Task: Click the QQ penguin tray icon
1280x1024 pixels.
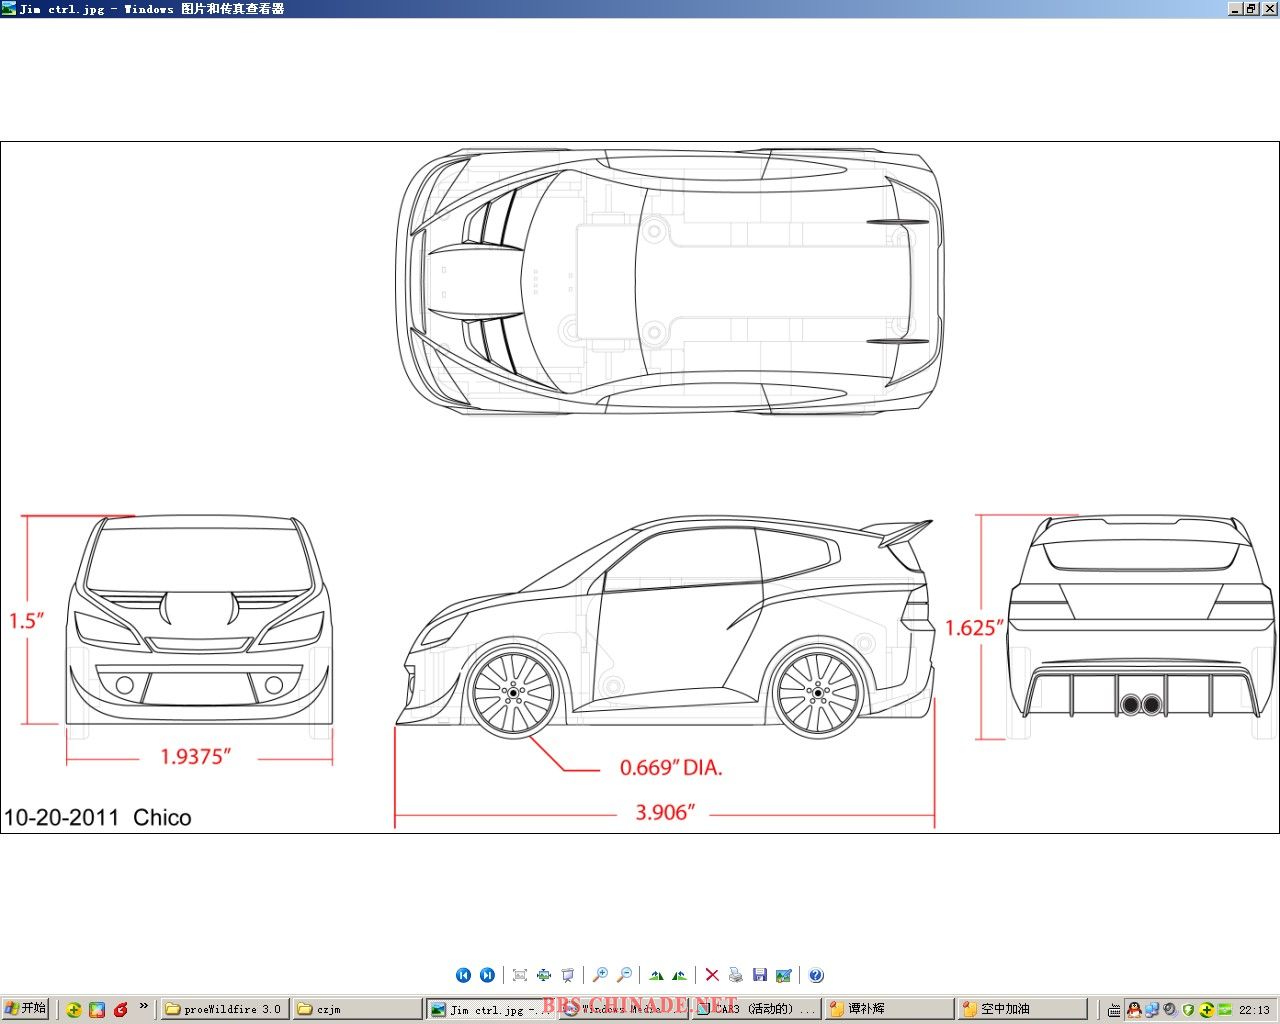Action: point(1134,1010)
